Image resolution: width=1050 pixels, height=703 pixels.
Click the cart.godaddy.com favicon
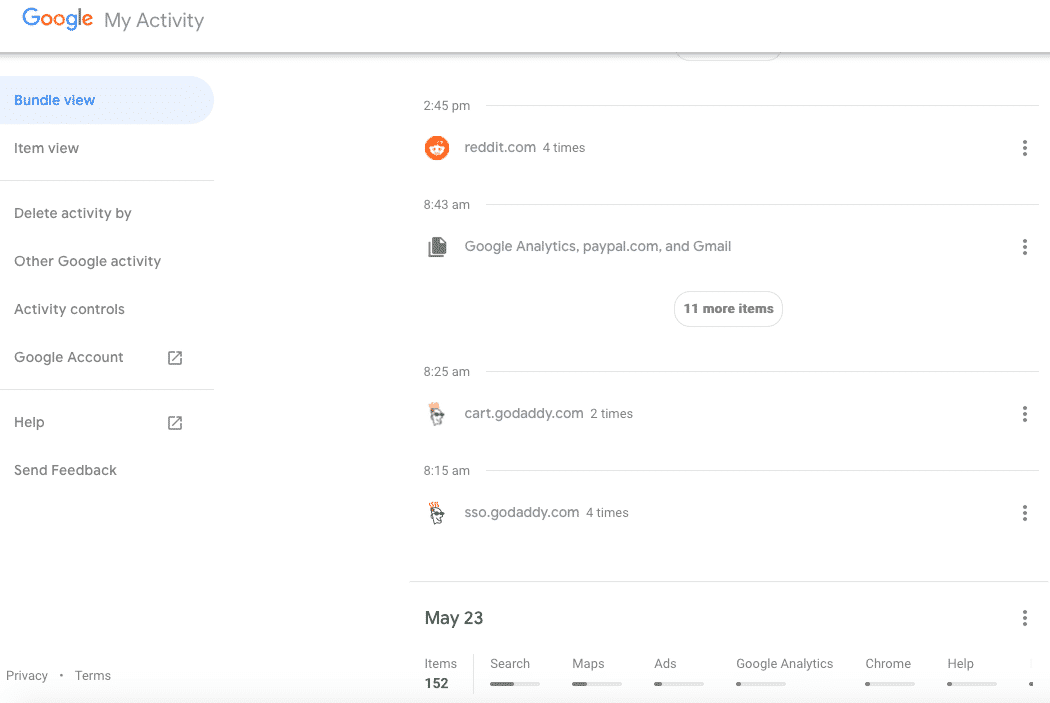437,414
